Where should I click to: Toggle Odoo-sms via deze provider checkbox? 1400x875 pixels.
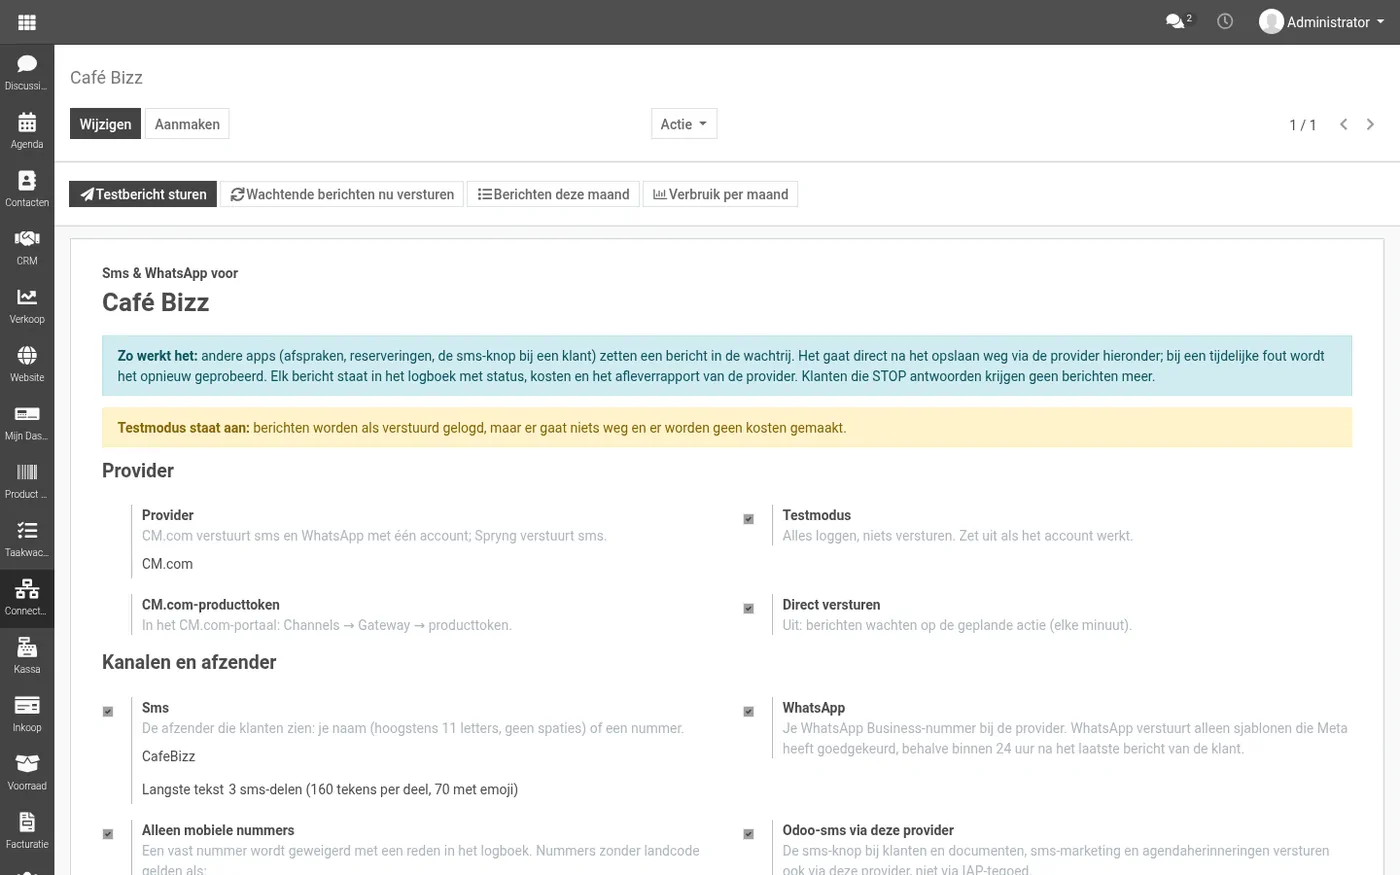click(x=748, y=834)
